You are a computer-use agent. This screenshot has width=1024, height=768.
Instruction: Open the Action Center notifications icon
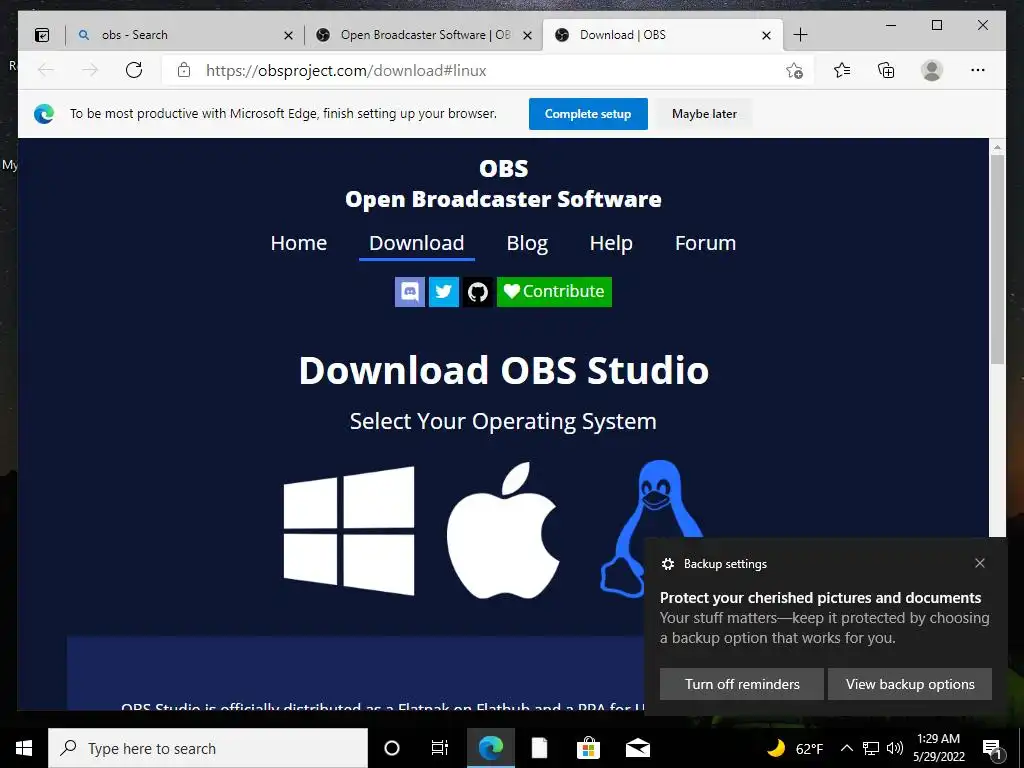(992, 748)
